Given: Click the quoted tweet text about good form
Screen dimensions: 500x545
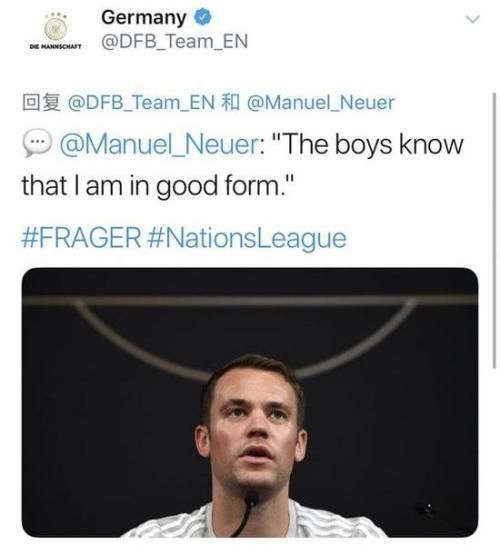Looking at the screenshot, I should point(243,165).
